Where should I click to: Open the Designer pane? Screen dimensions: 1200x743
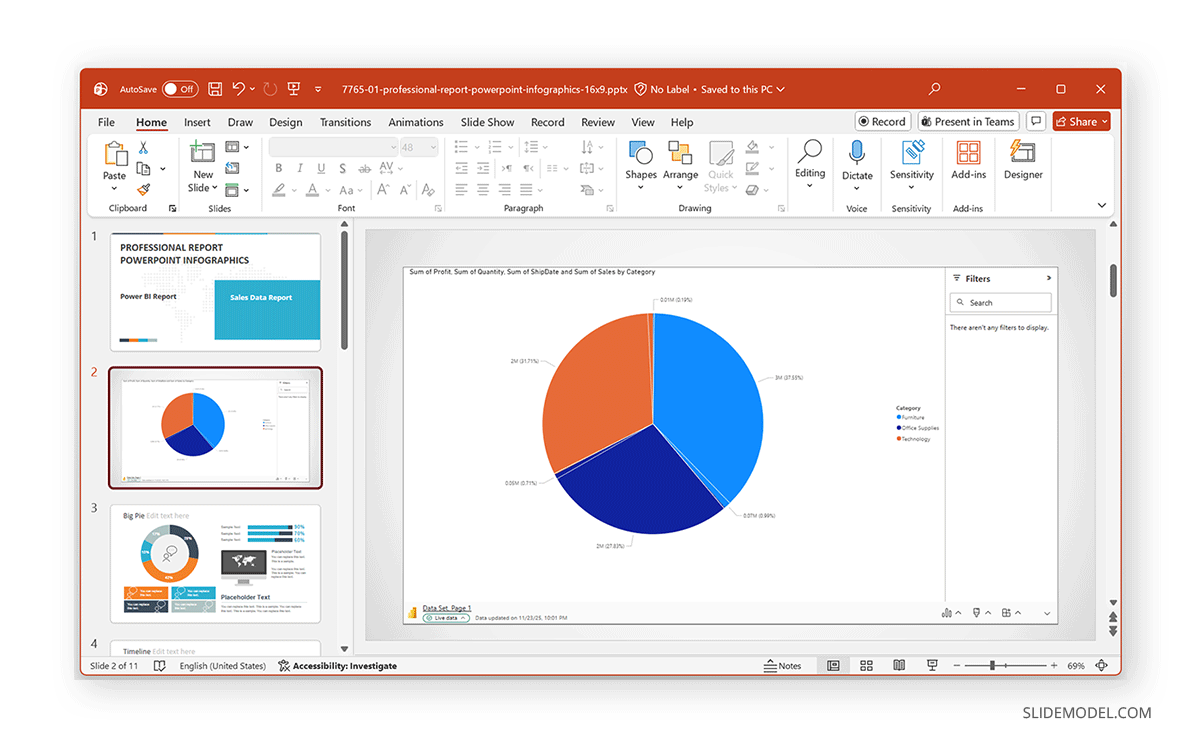coord(1022,165)
